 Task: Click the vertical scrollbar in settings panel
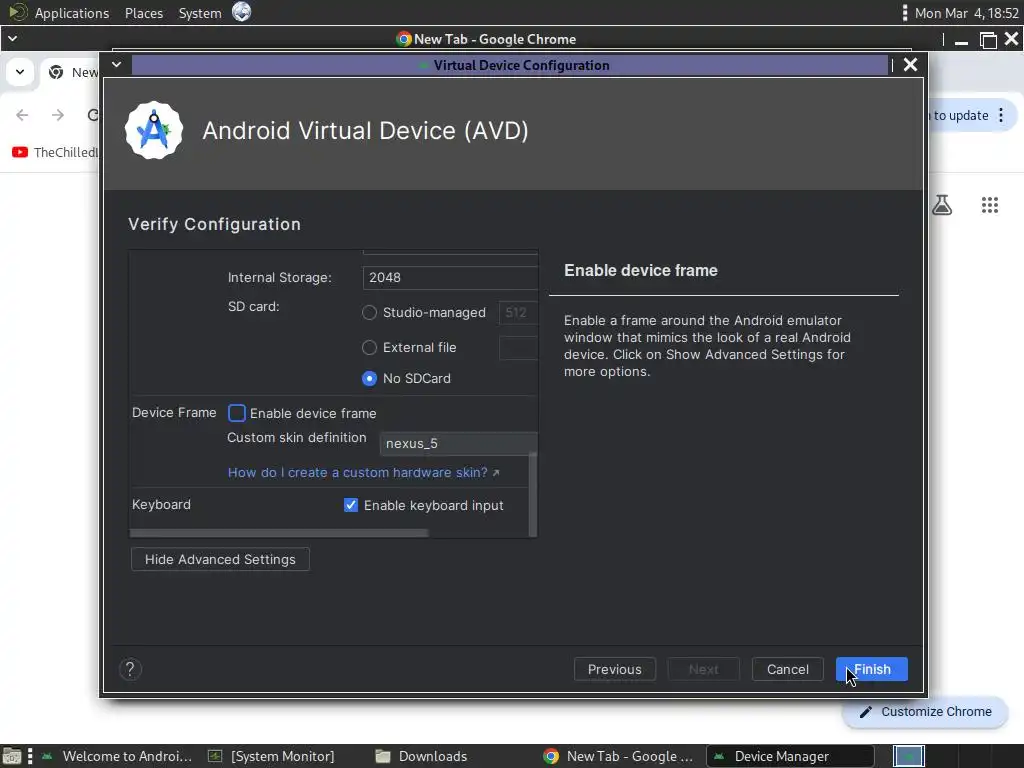[x=533, y=494]
